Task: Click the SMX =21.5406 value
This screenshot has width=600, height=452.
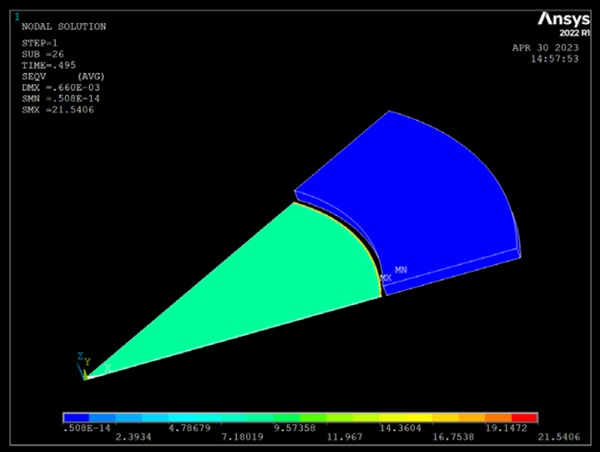Action: pyautogui.click(x=58, y=110)
